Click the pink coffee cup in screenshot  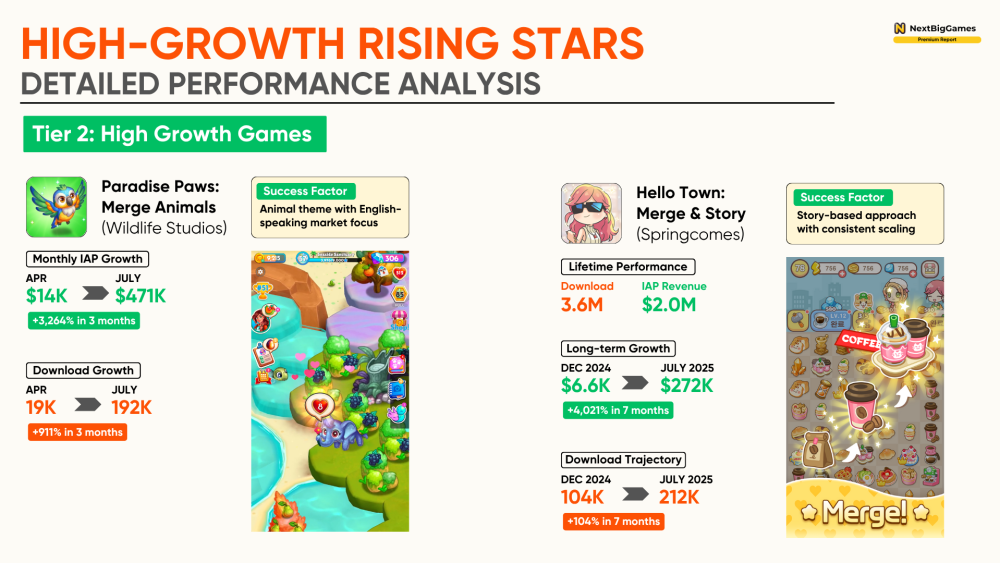tap(862, 406)
